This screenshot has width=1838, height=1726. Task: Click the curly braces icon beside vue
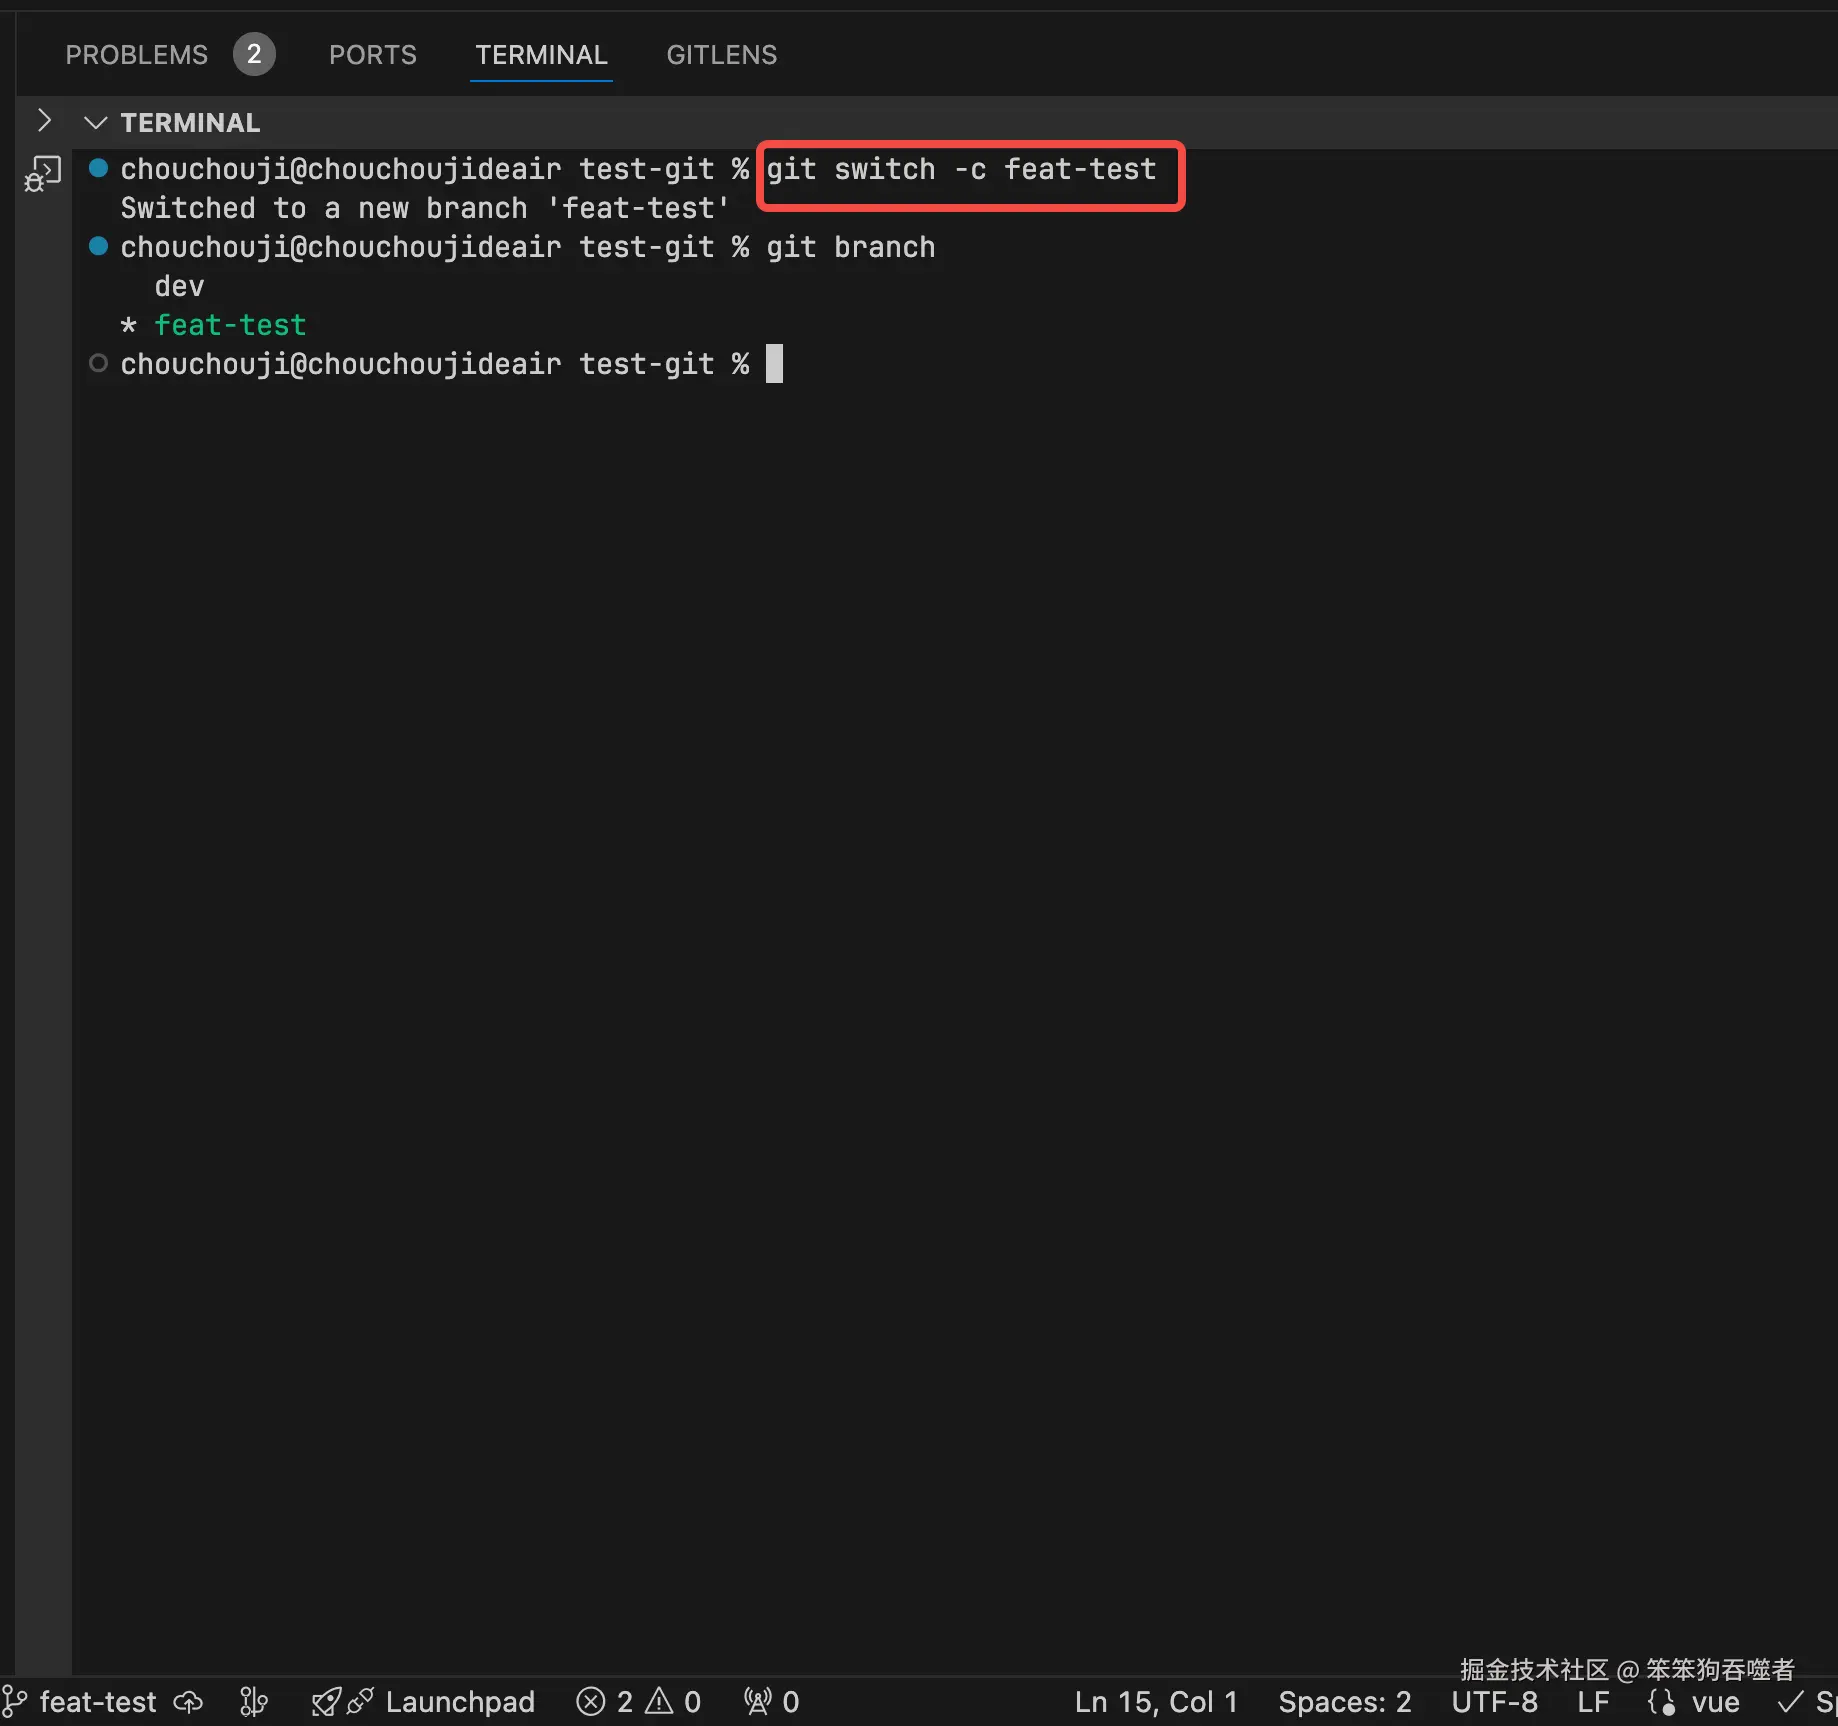click(x=1662, y=1702)
